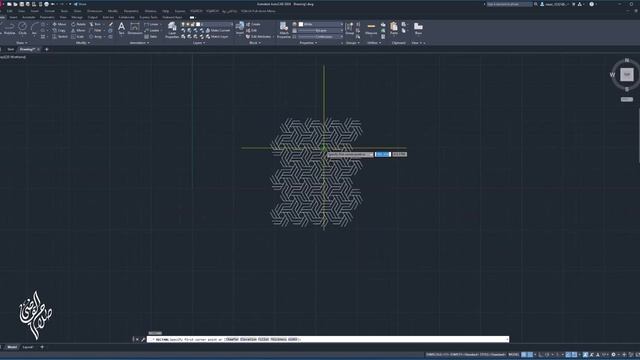This screenshot has width=640, height=360.
Task: Select the Arc drawing tool
Action: coord(34,28)
